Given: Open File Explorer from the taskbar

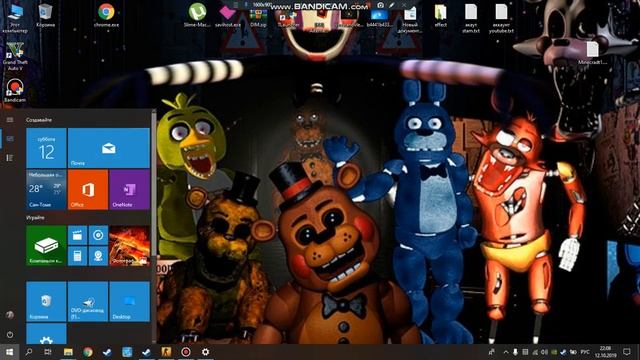Looking at the screenshot, I should pos(68,352).
